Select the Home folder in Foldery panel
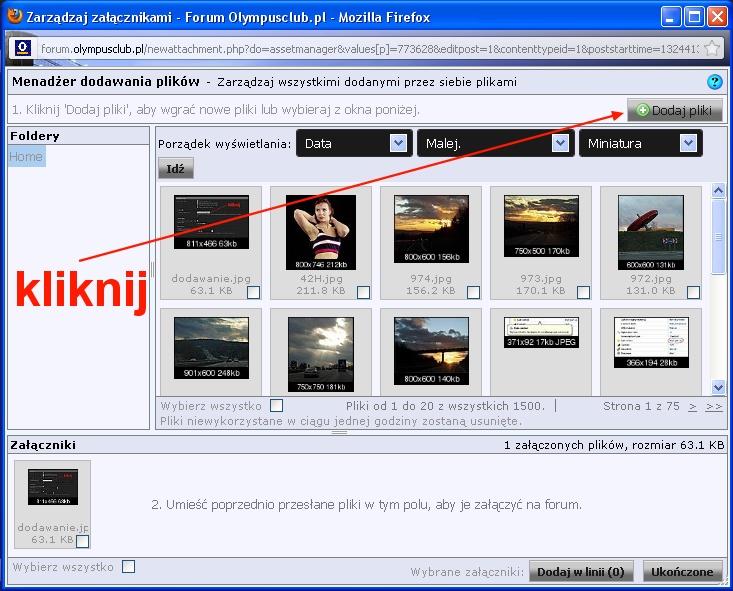733x591 pixels. coord(26,157)
